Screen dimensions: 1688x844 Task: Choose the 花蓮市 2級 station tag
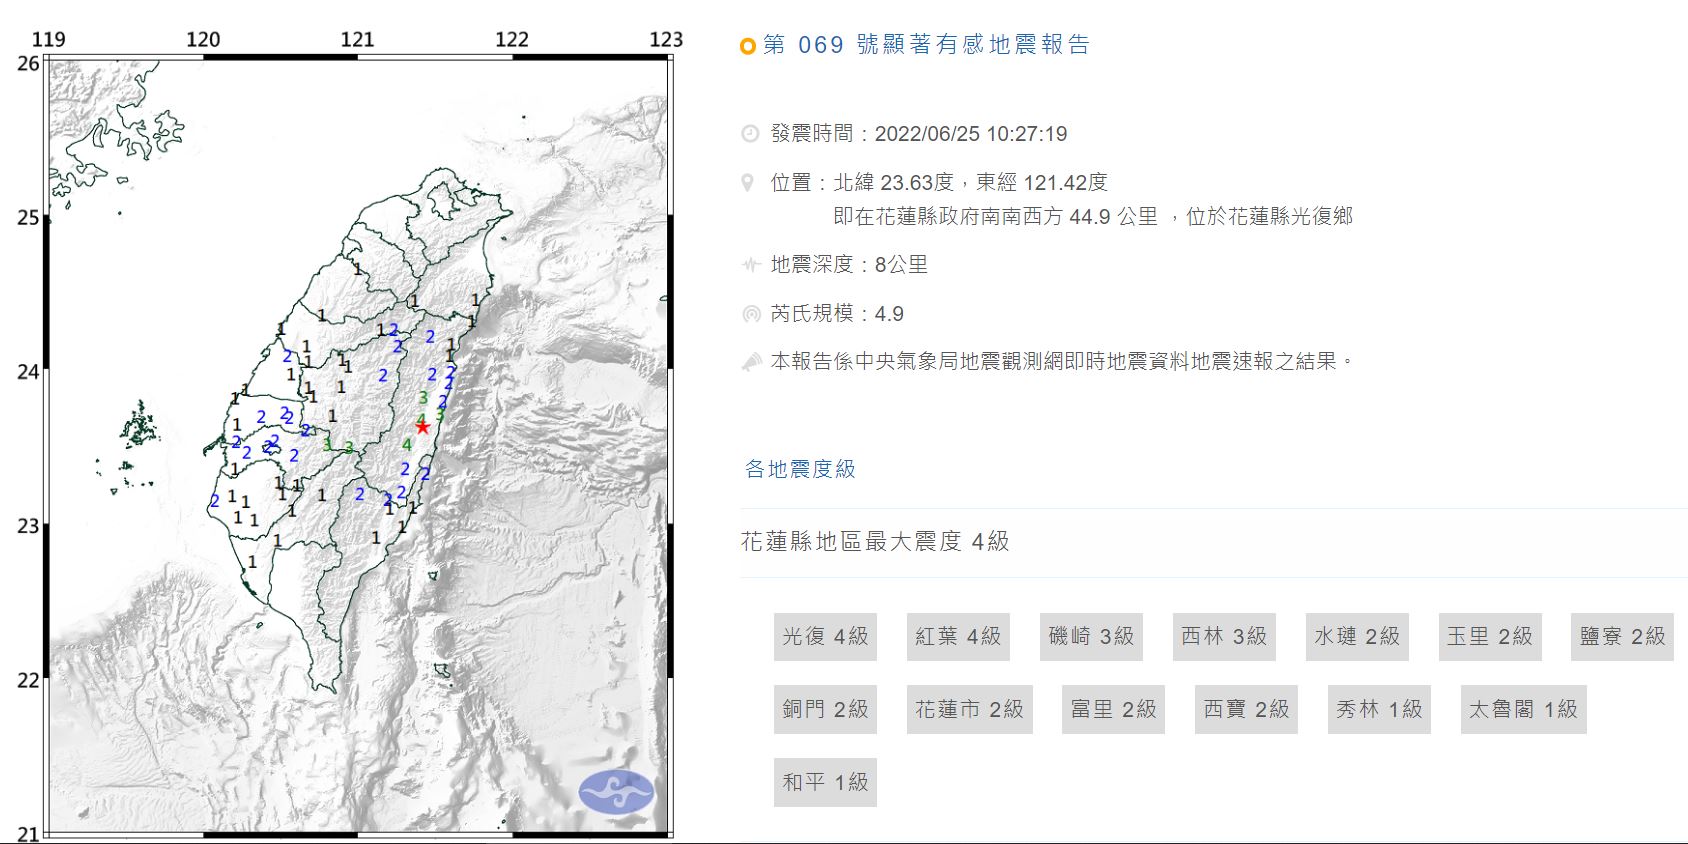pyautogui.click(x=969, y=710)
